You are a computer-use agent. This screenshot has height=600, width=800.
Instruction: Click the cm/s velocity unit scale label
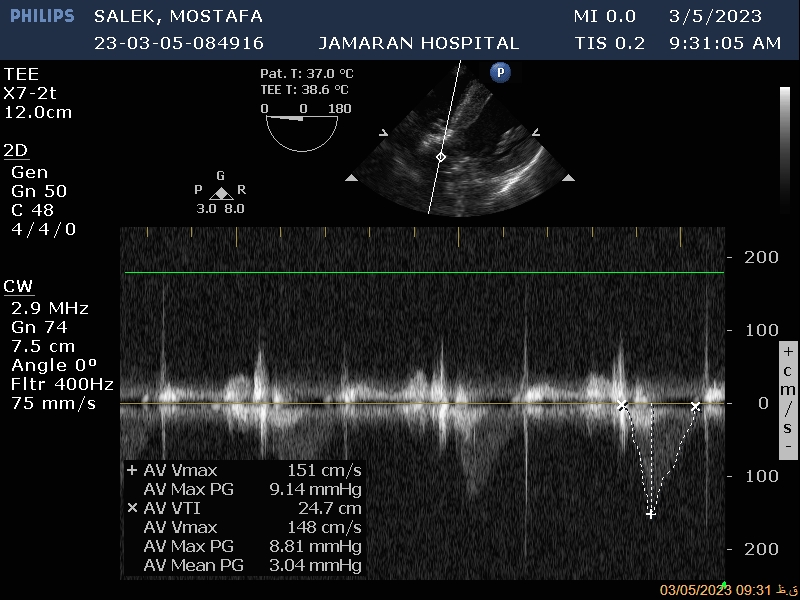coord(788,400)
